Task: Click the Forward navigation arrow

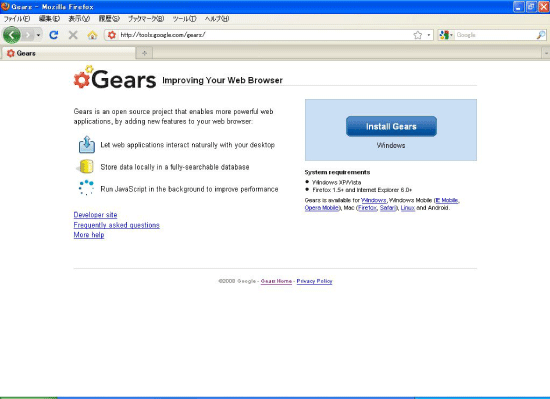Action: point(28,35)
